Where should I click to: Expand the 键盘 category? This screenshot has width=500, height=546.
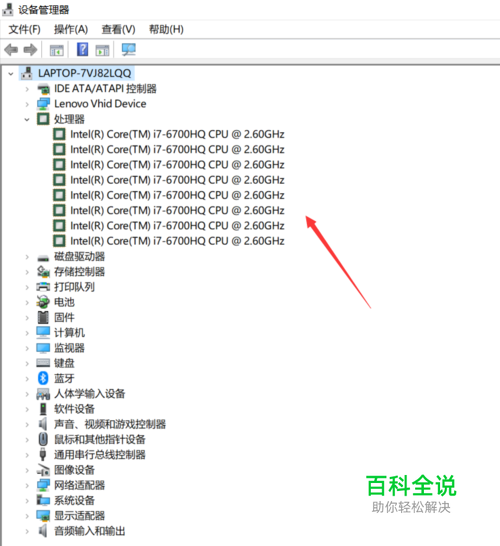[x=27, y=364]
